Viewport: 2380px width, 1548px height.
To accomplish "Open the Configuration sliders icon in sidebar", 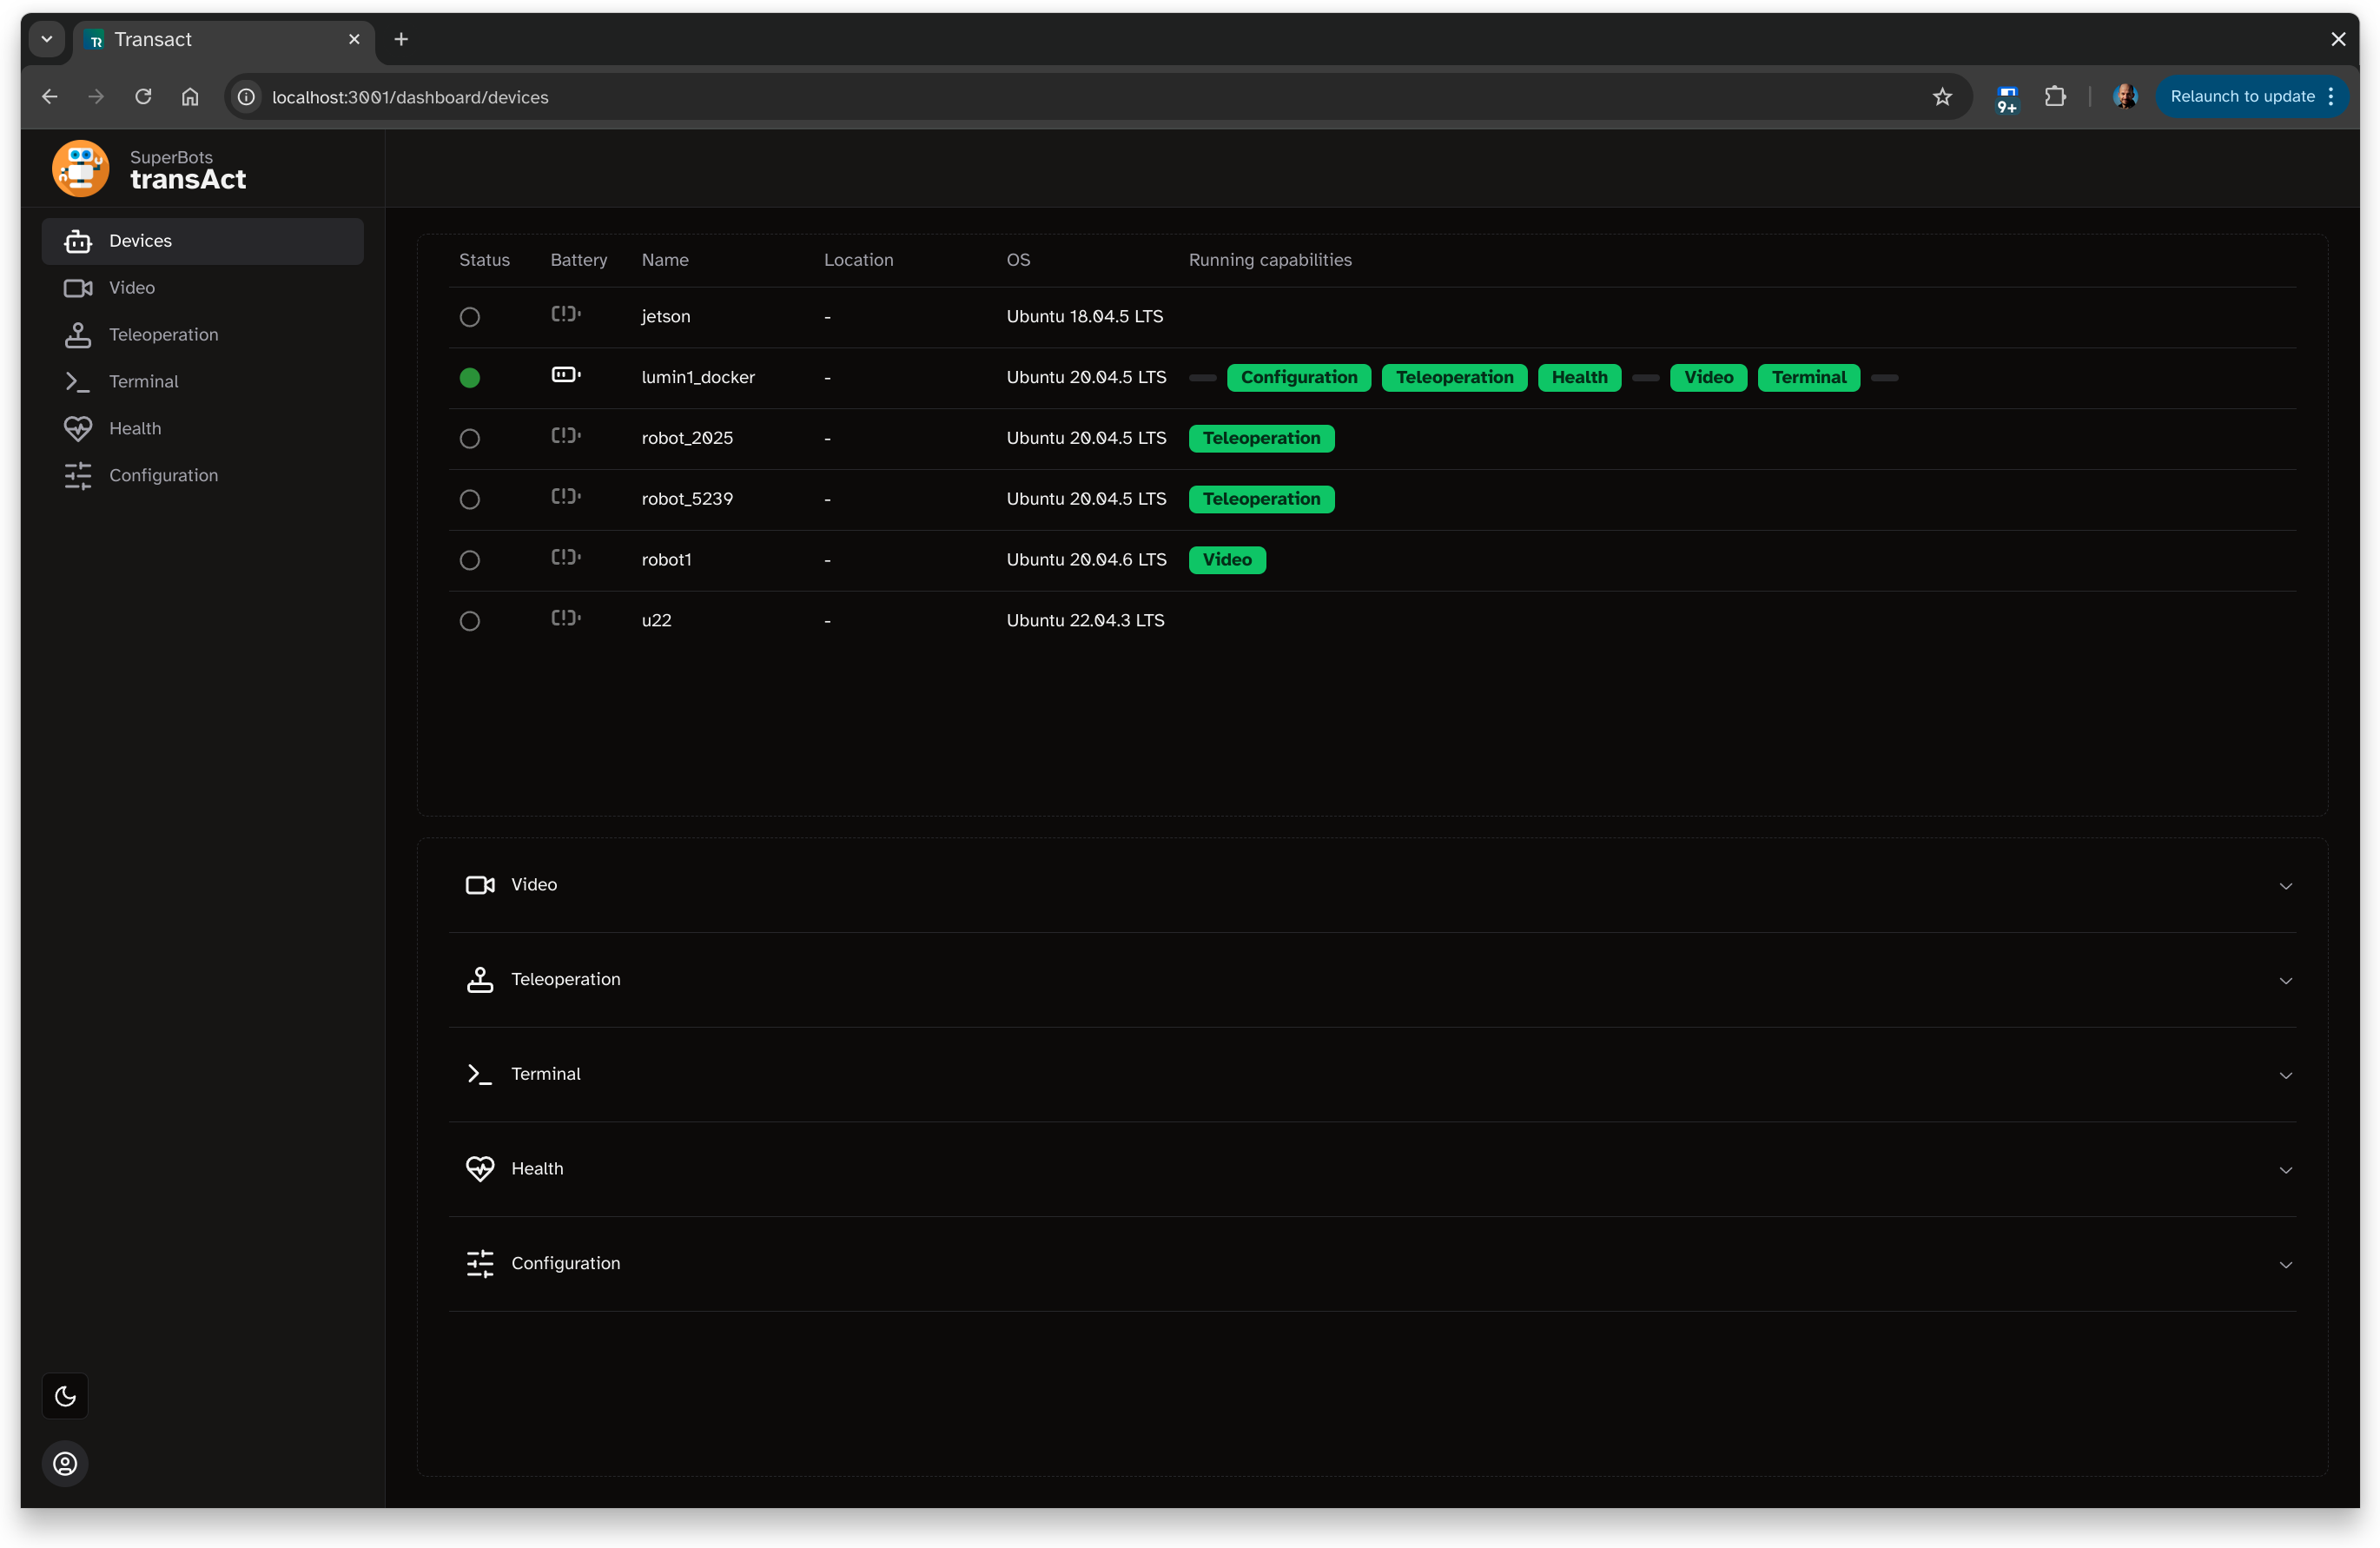I will pyautogui.click(x=78, y=475).
